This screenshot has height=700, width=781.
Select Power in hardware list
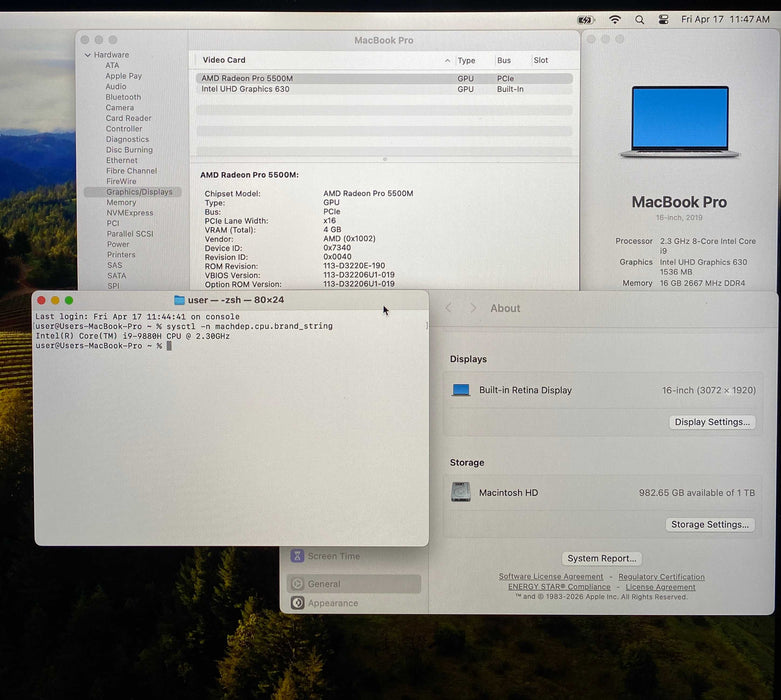(x=118, y=244)
